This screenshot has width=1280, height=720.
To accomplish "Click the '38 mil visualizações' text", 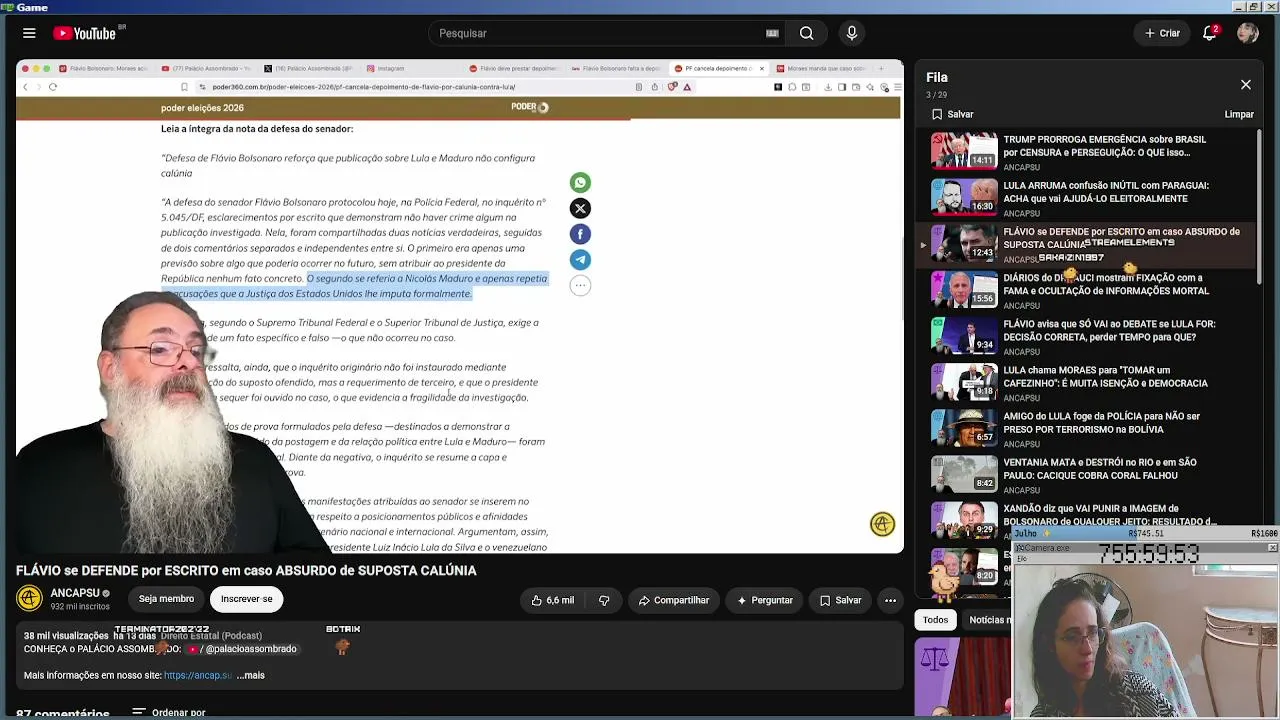I will tap(66, 636).
